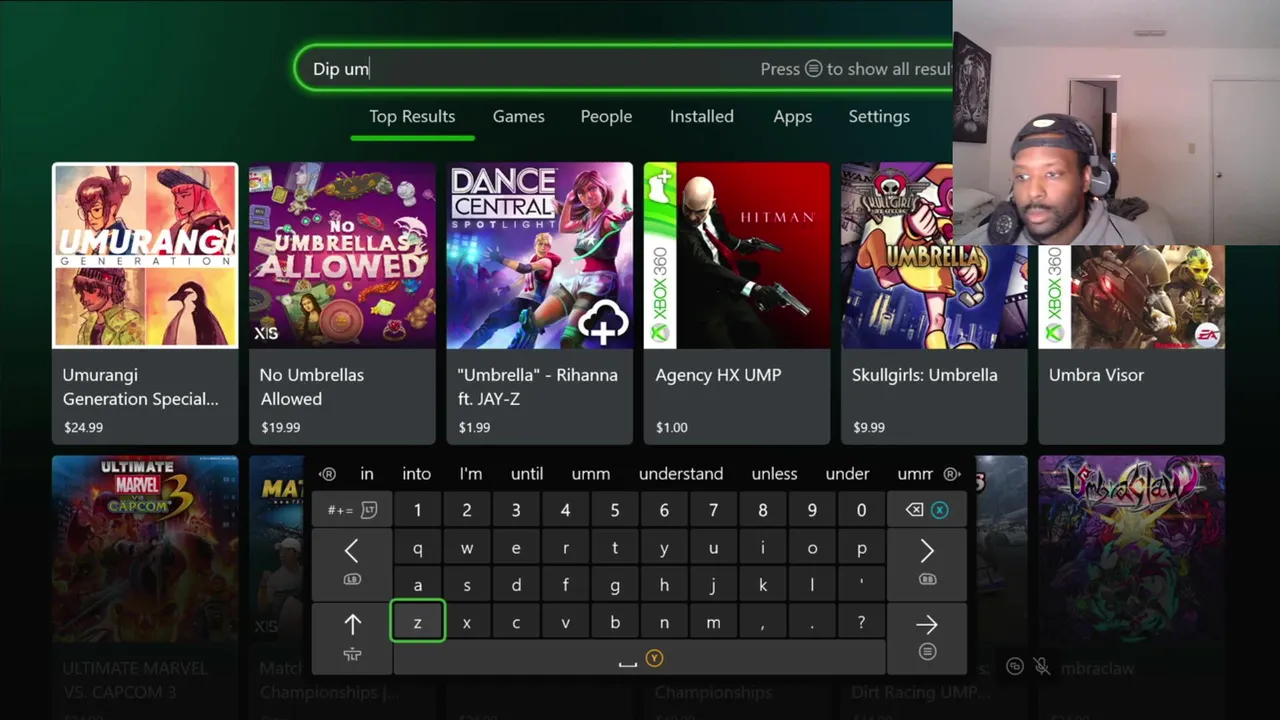
Task: Open the Apps tab
Action: (792, 117)
